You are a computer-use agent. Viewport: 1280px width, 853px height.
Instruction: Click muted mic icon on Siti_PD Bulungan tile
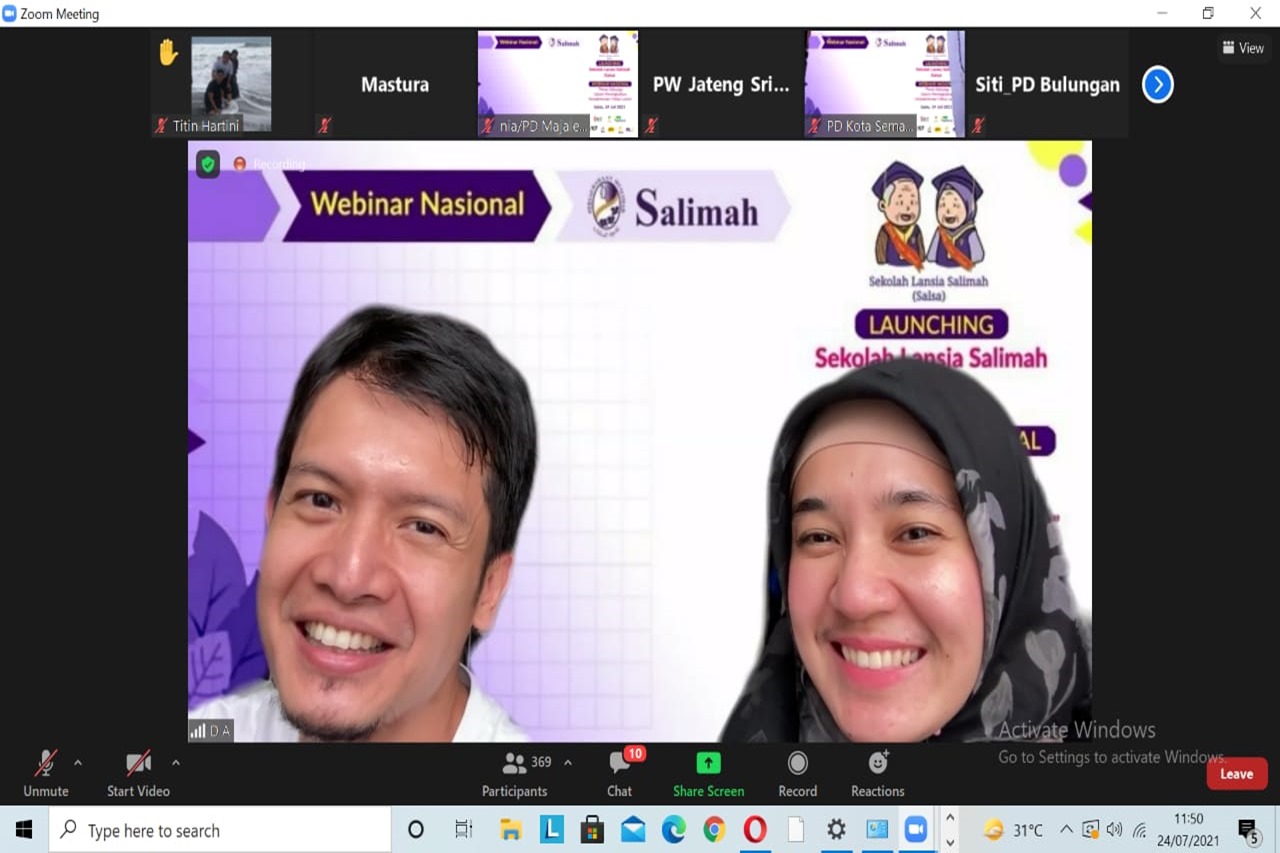click(x=978, y=126)
